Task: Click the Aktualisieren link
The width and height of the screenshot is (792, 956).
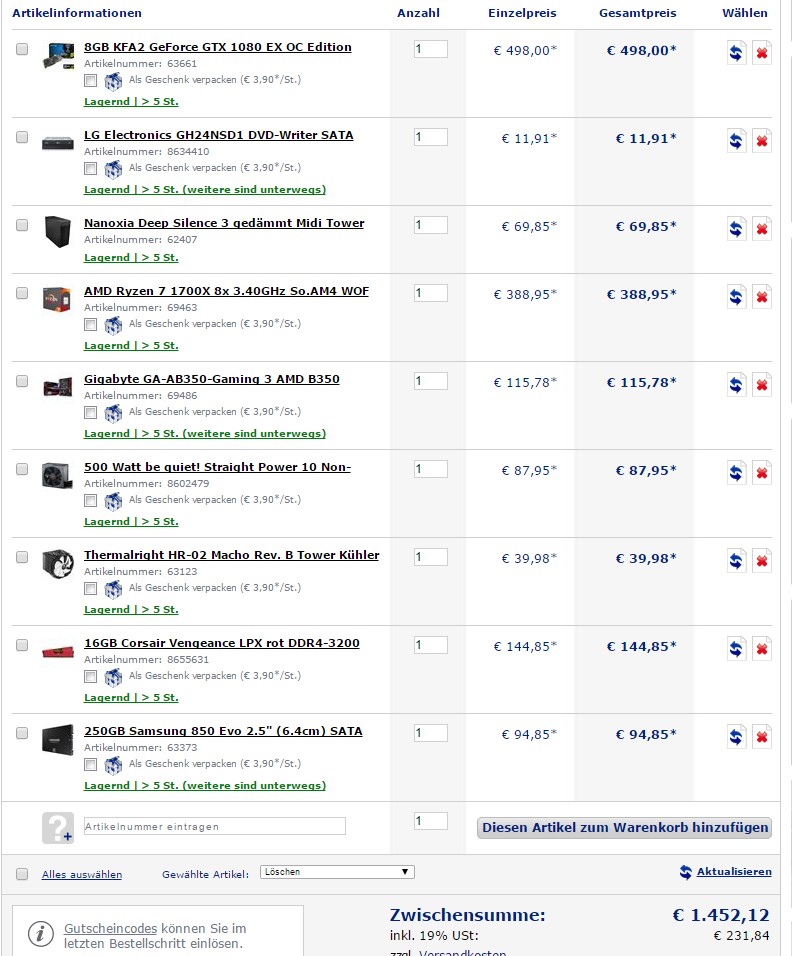Action: coord(733,872)
